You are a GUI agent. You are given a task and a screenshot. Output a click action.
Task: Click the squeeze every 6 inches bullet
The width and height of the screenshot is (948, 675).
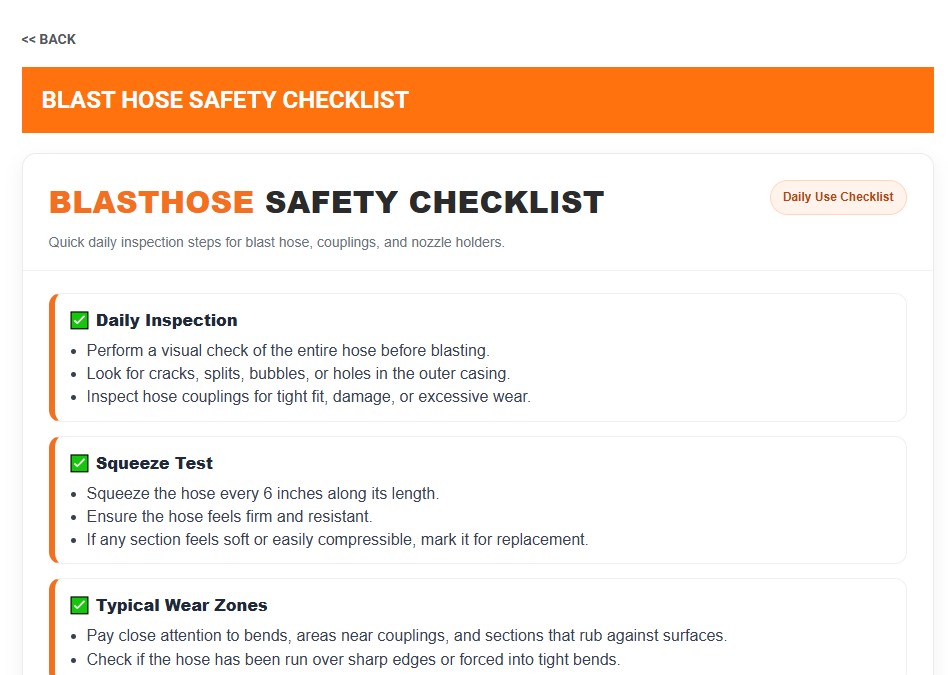point(263,494)
